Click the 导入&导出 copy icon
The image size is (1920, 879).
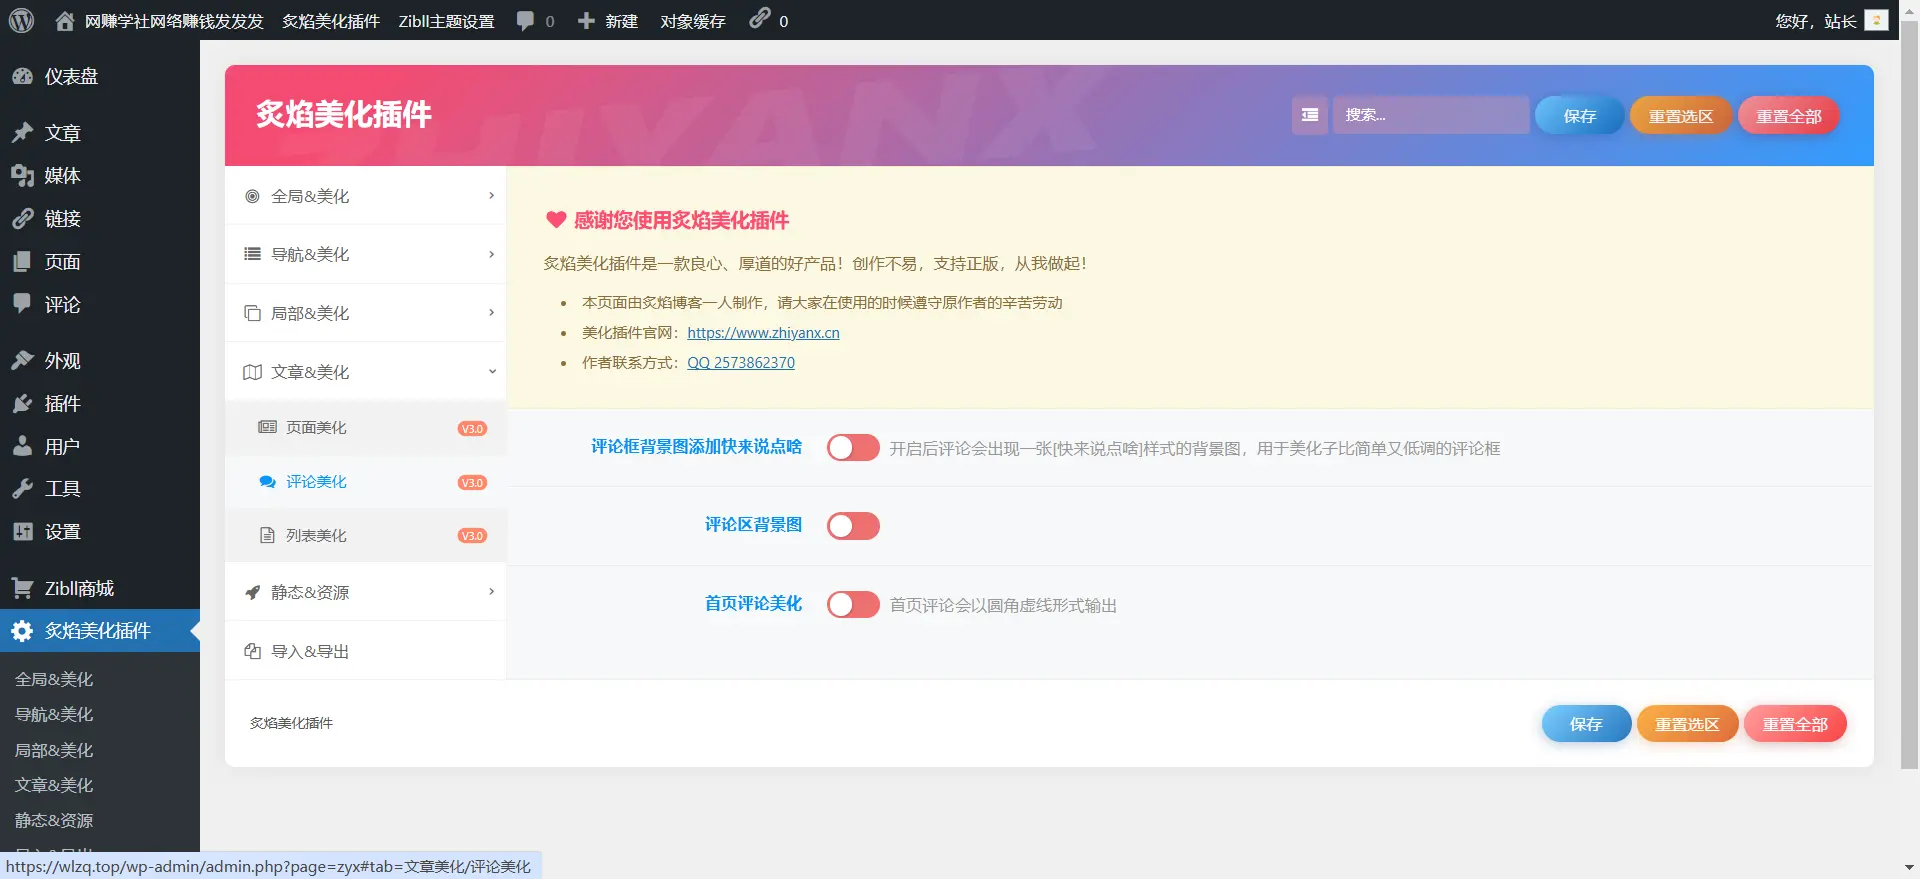pyautogui.click(x=253, y=651)
